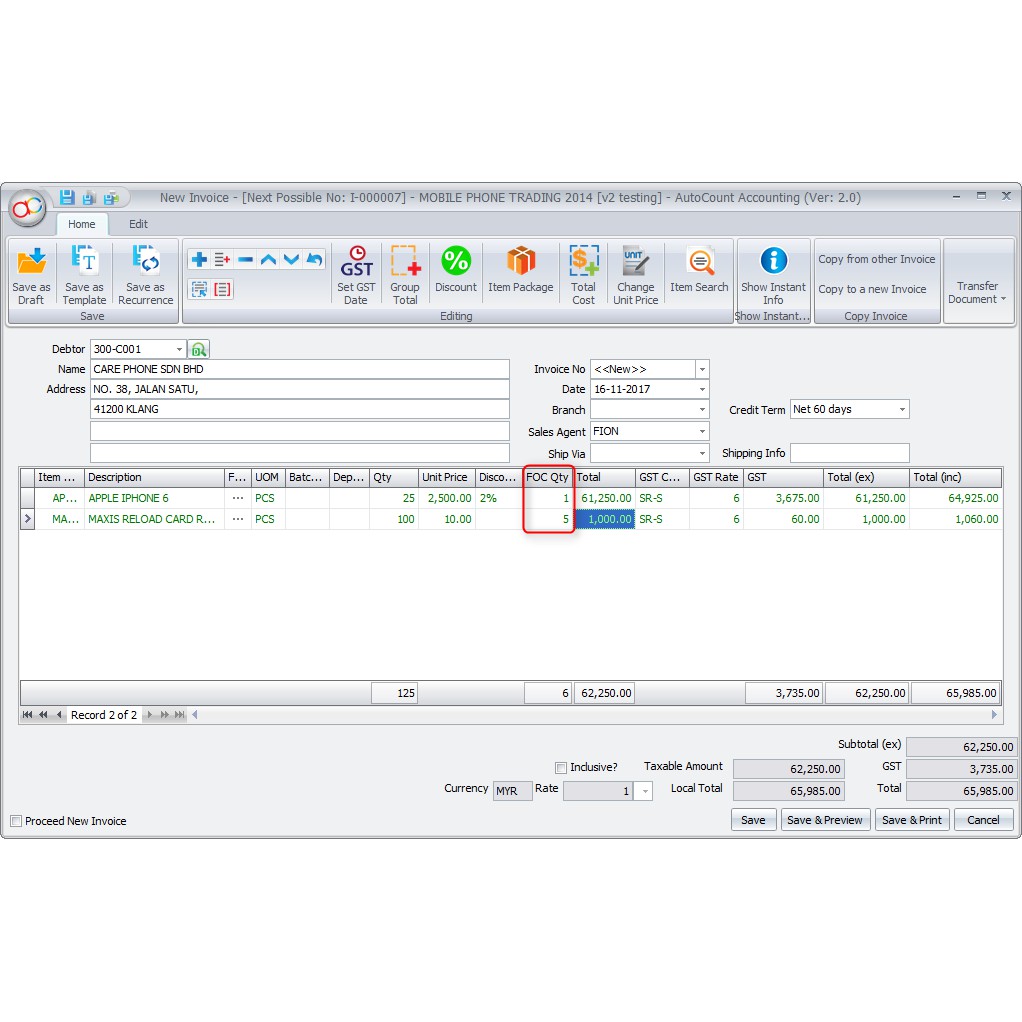Screen dimensions: 1022x1022
Task: Enable the Inclusive? checkbox
Action: coord(561,768)
